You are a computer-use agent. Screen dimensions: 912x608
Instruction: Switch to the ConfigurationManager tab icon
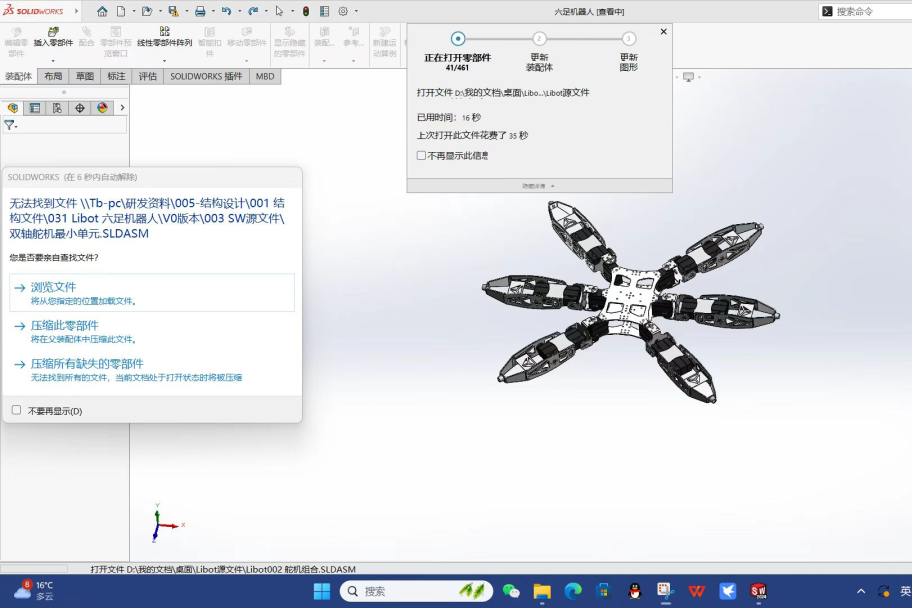pyautogui.click(x=57, y=108)
